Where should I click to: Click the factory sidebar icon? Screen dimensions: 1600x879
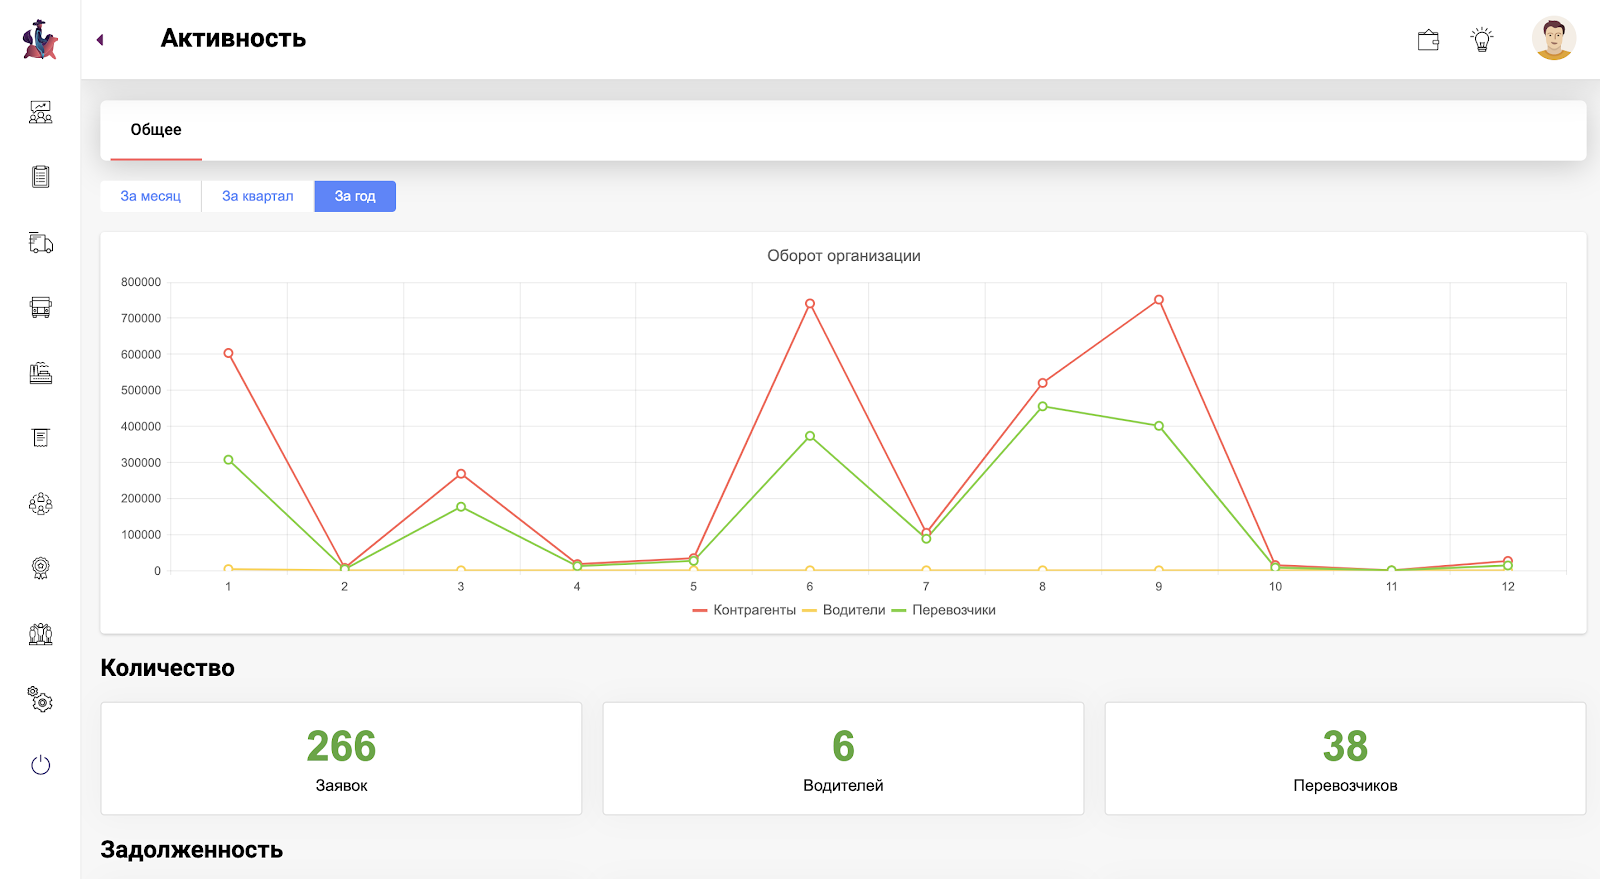tap(40, 373)
